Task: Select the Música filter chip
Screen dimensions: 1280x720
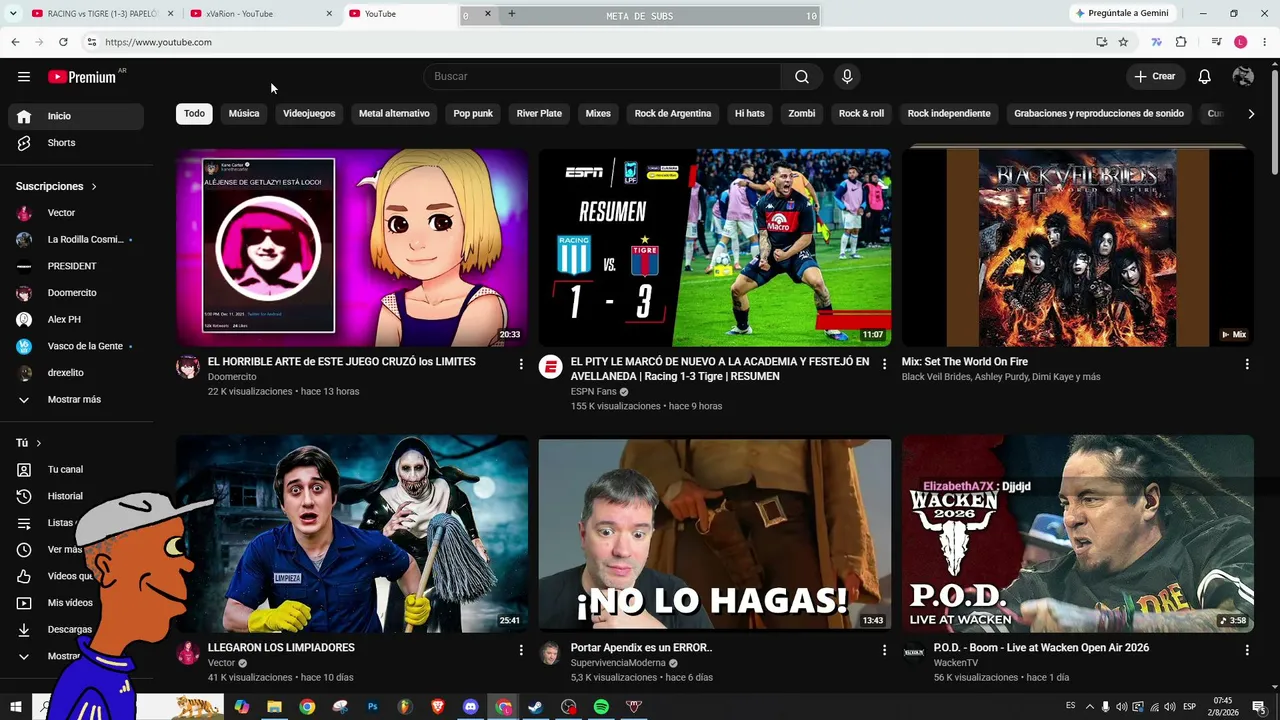Action: coord(244,114)
